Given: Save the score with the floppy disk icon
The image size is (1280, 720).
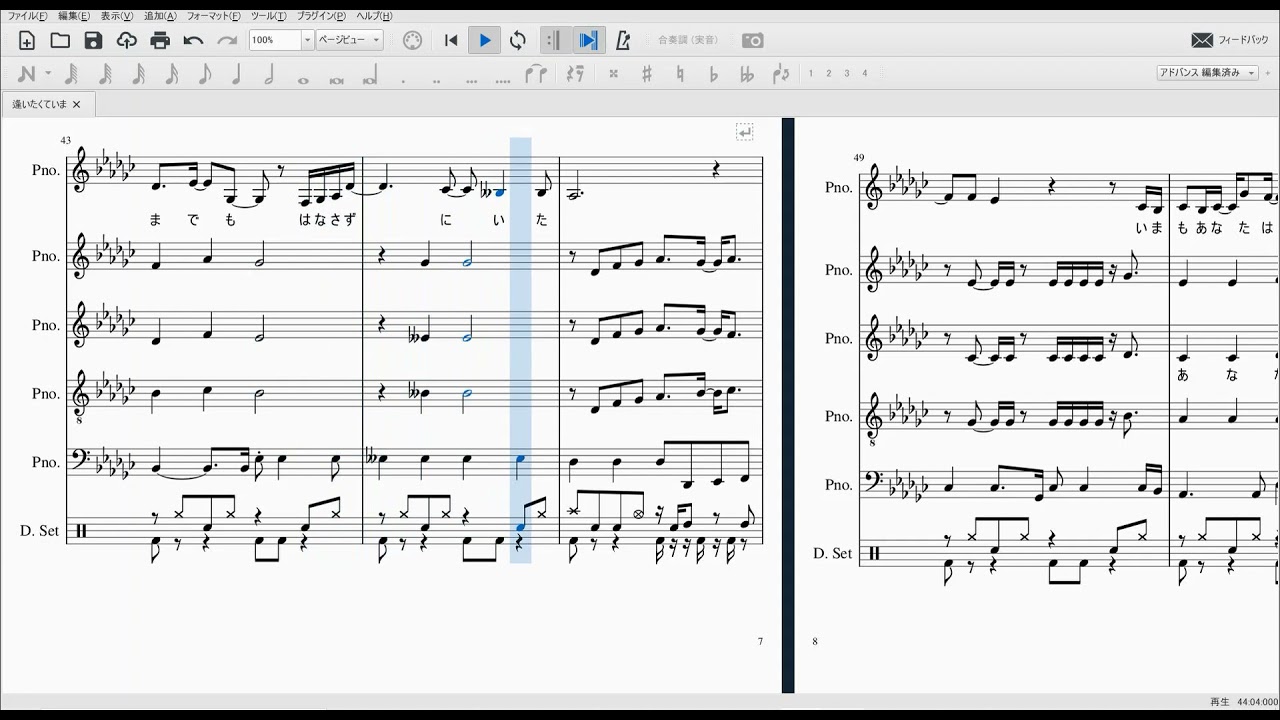Looking at the screenshot, I should tap(93, 40).
